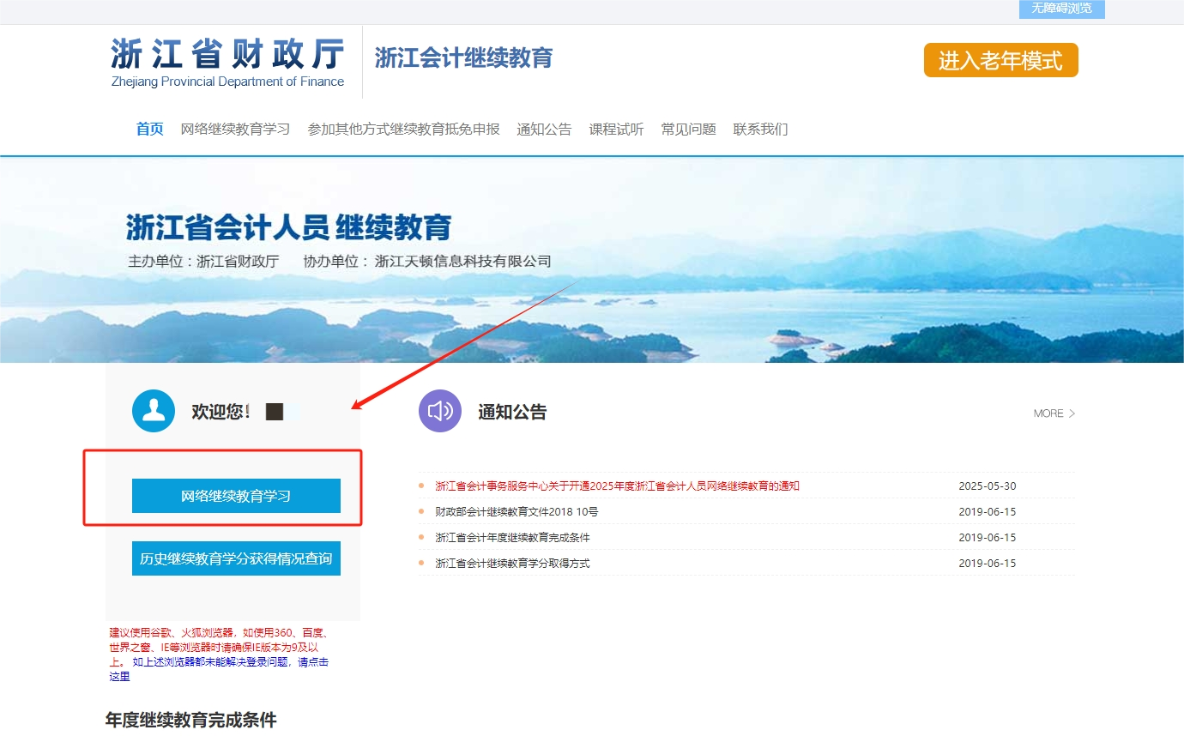
Task: Switch to the 常见问题 tab
Action: [x=687, y=129]
